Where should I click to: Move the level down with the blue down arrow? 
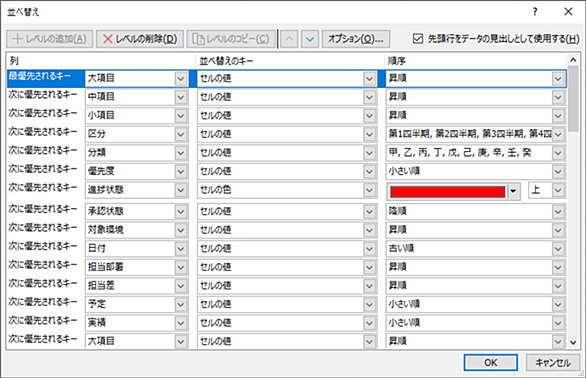tap(310, 39)
